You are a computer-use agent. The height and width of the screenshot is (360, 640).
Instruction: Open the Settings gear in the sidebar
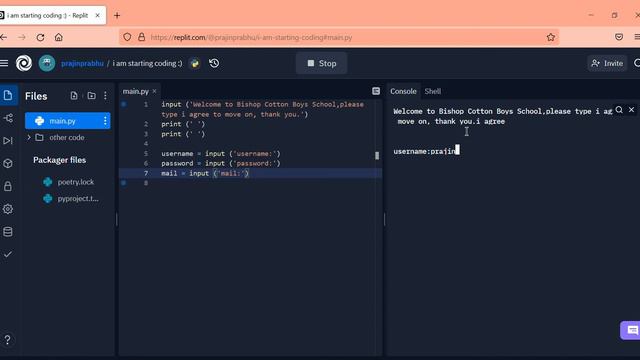click(x=8, y=209)
